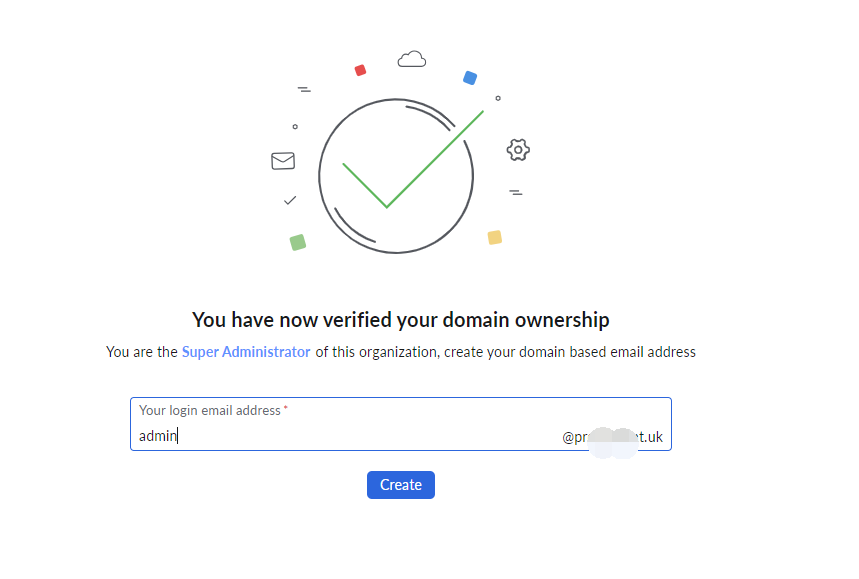859x579 pixels.
Task: Open the Super Administrator link
Action: click(246, 352)
